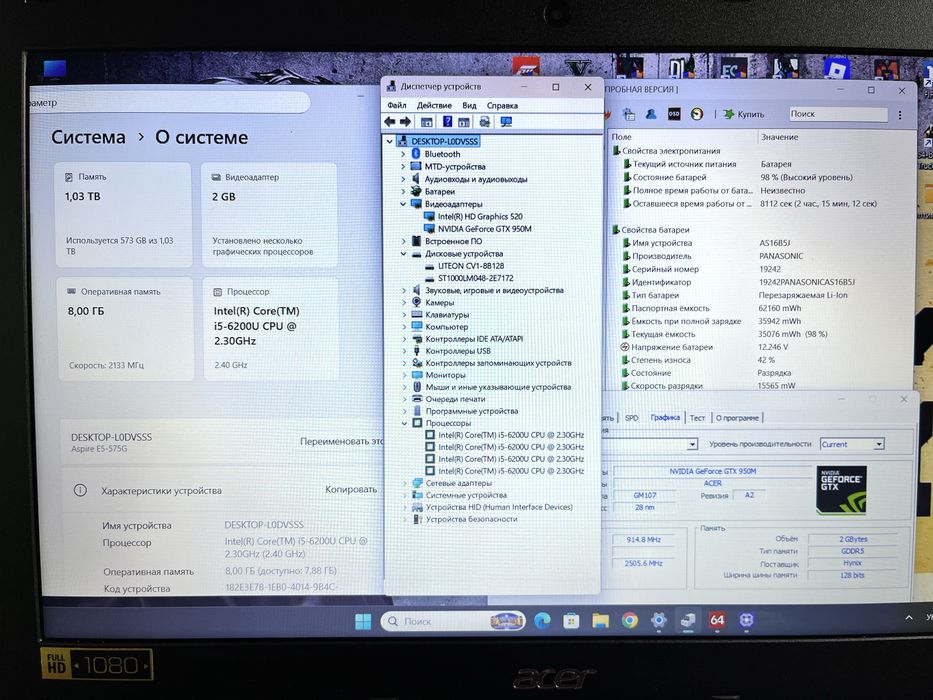Click the Поиск search box on taskbar

click(453, 621)
